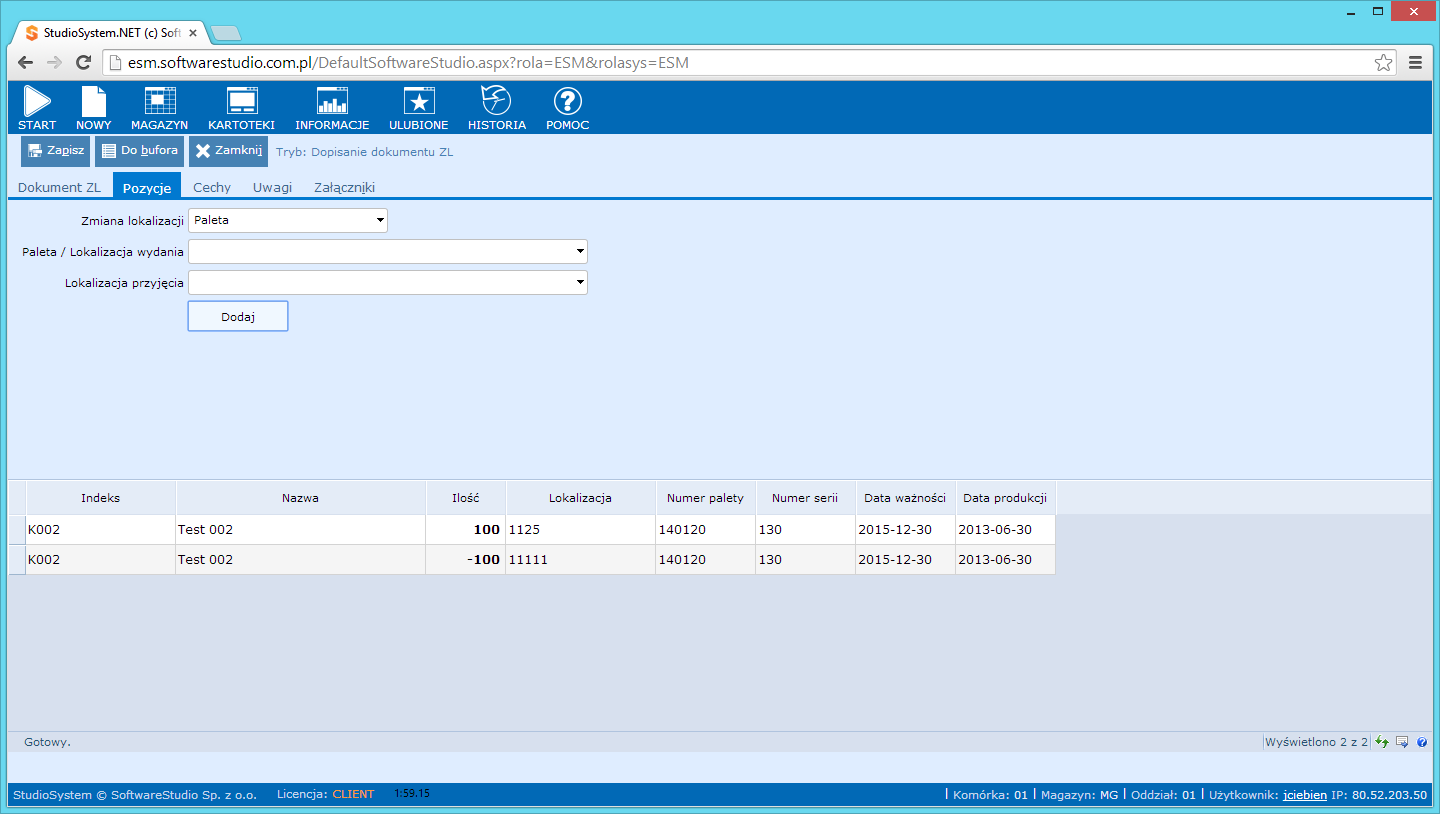Viewport: 1440px width, 814px height.
Task: Click the Dodaj button
Action: (x=238, y=316)
